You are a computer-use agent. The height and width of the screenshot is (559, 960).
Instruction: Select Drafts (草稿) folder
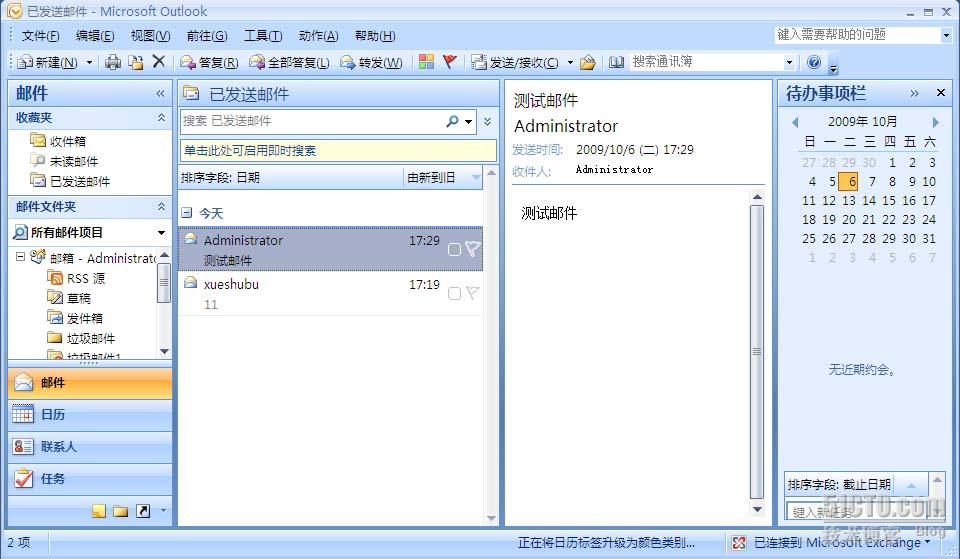tap(69, 298)
